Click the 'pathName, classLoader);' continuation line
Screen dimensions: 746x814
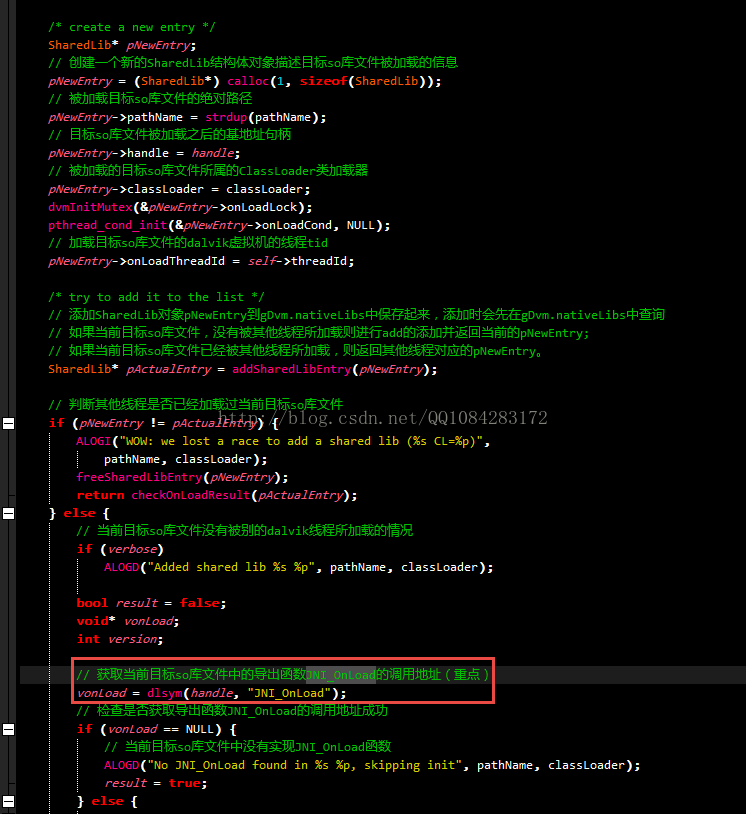point(186,459)
